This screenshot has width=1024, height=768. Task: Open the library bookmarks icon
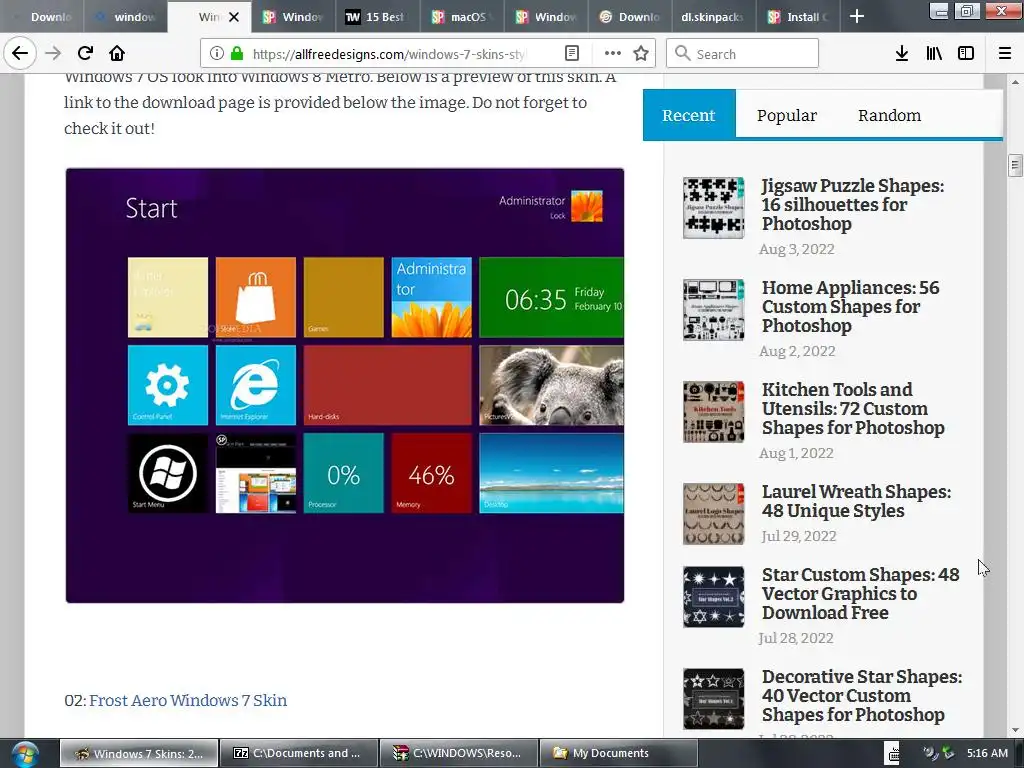point(934,54)
